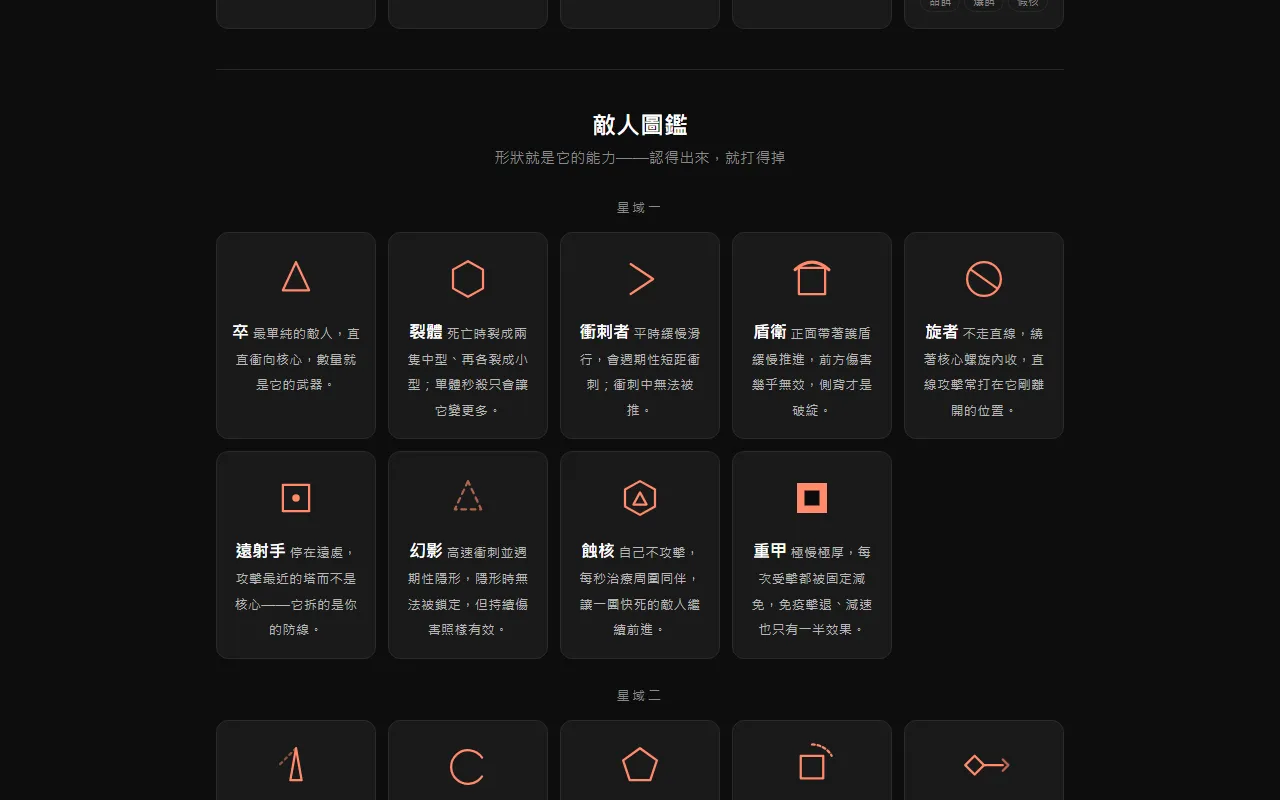
Task: Select the 星域二 section label
Action: [639, 696]
